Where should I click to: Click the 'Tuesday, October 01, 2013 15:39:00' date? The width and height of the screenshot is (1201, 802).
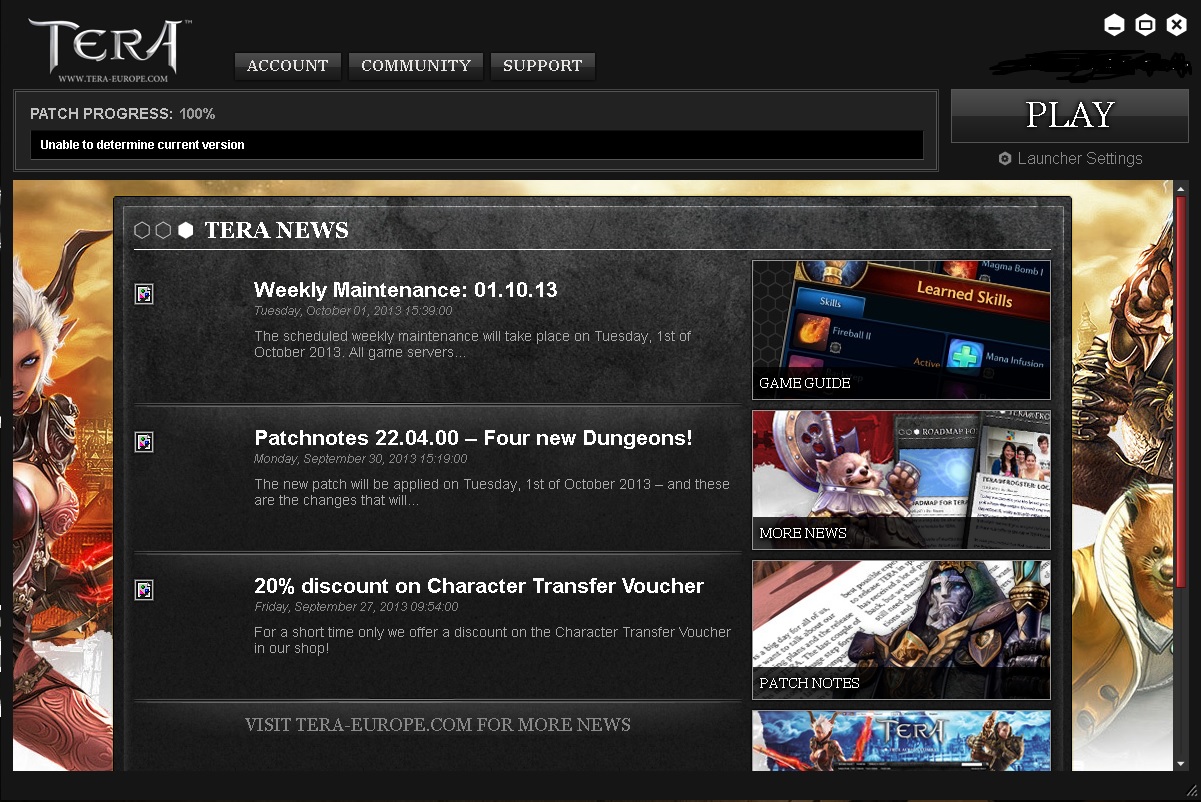point(353,311)
